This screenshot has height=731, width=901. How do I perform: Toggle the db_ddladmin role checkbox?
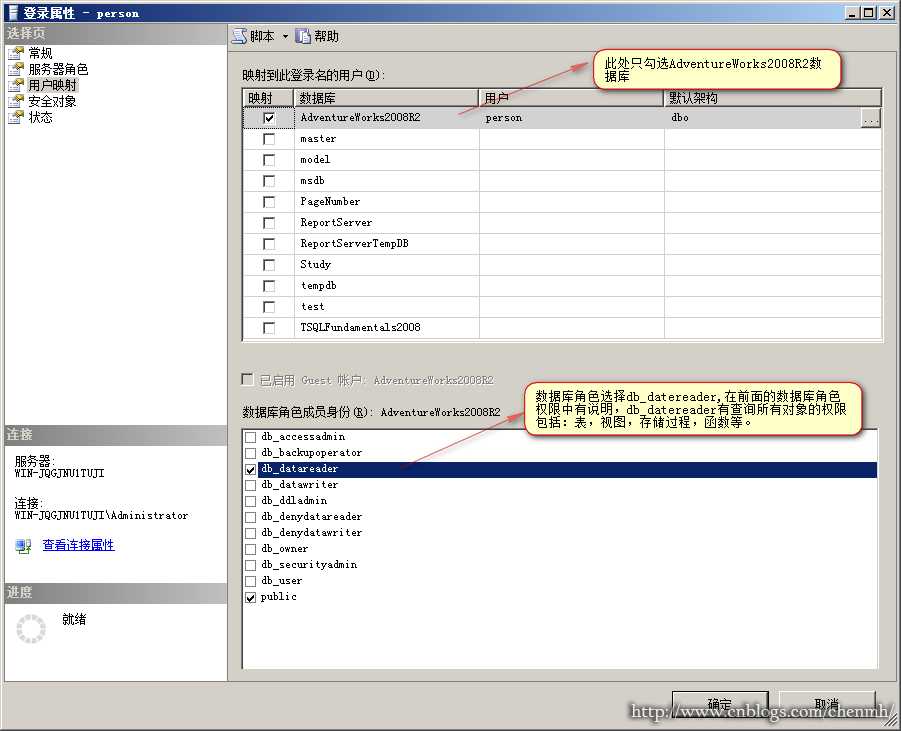pos(251,502)
